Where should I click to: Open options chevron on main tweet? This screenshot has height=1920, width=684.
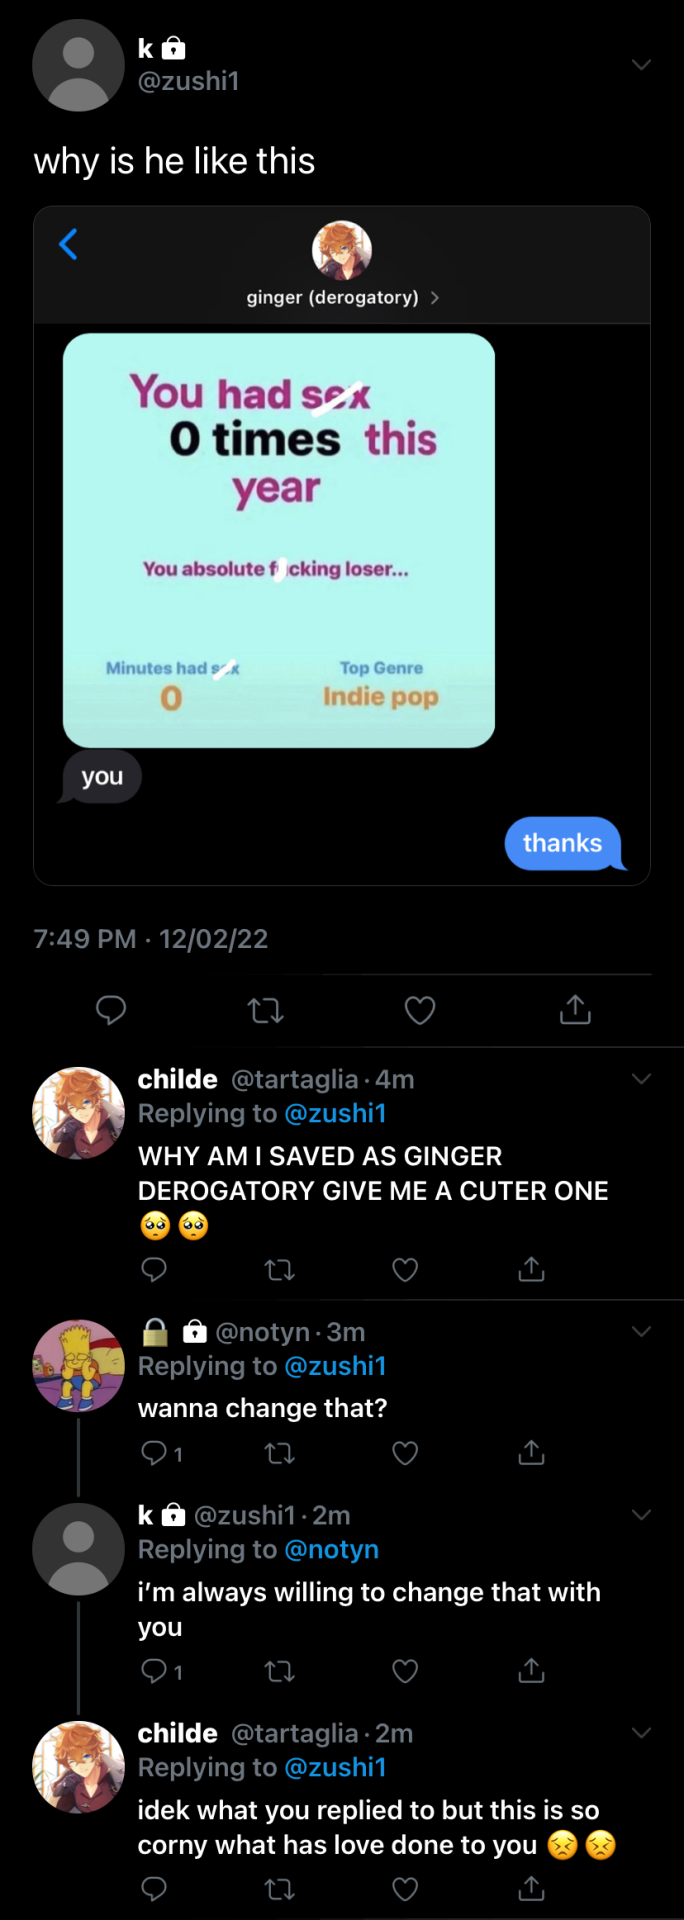tap(642, 65)
